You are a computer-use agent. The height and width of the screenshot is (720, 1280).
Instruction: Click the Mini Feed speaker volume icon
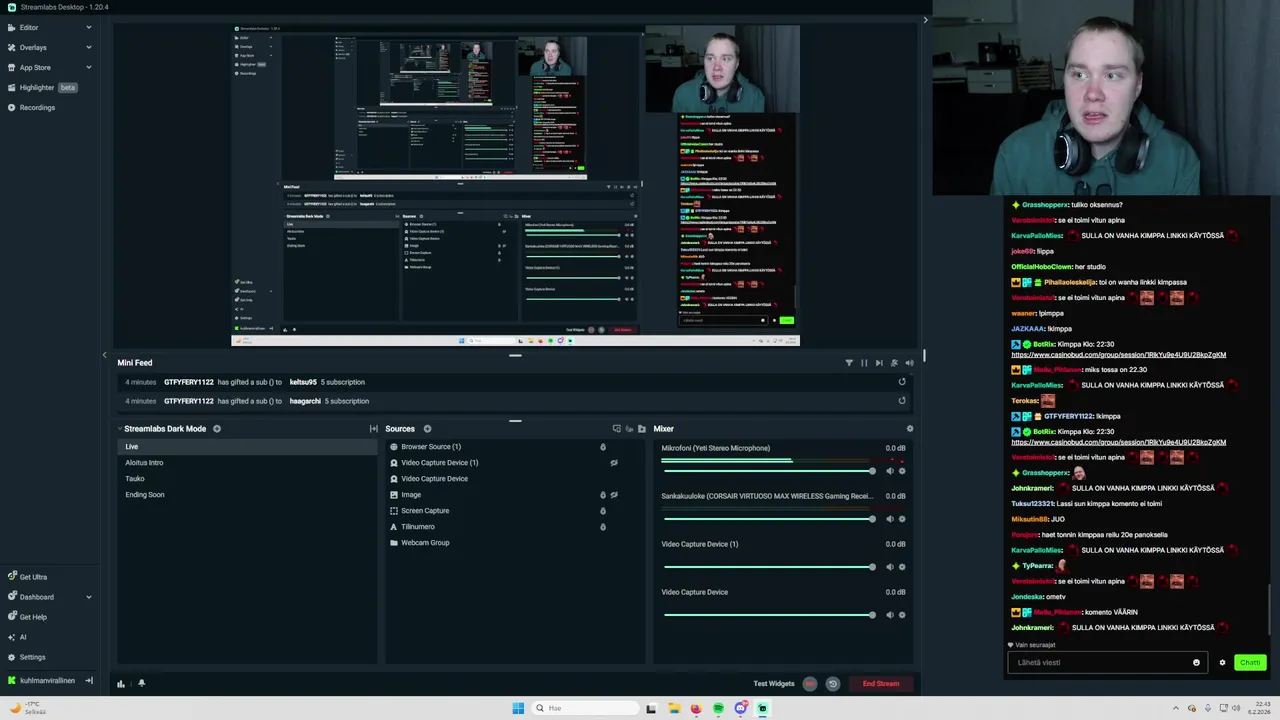(909, 363)
